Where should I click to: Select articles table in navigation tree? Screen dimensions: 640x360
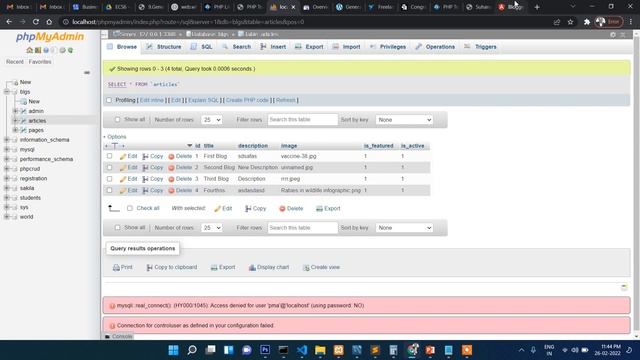pos(37,121)
